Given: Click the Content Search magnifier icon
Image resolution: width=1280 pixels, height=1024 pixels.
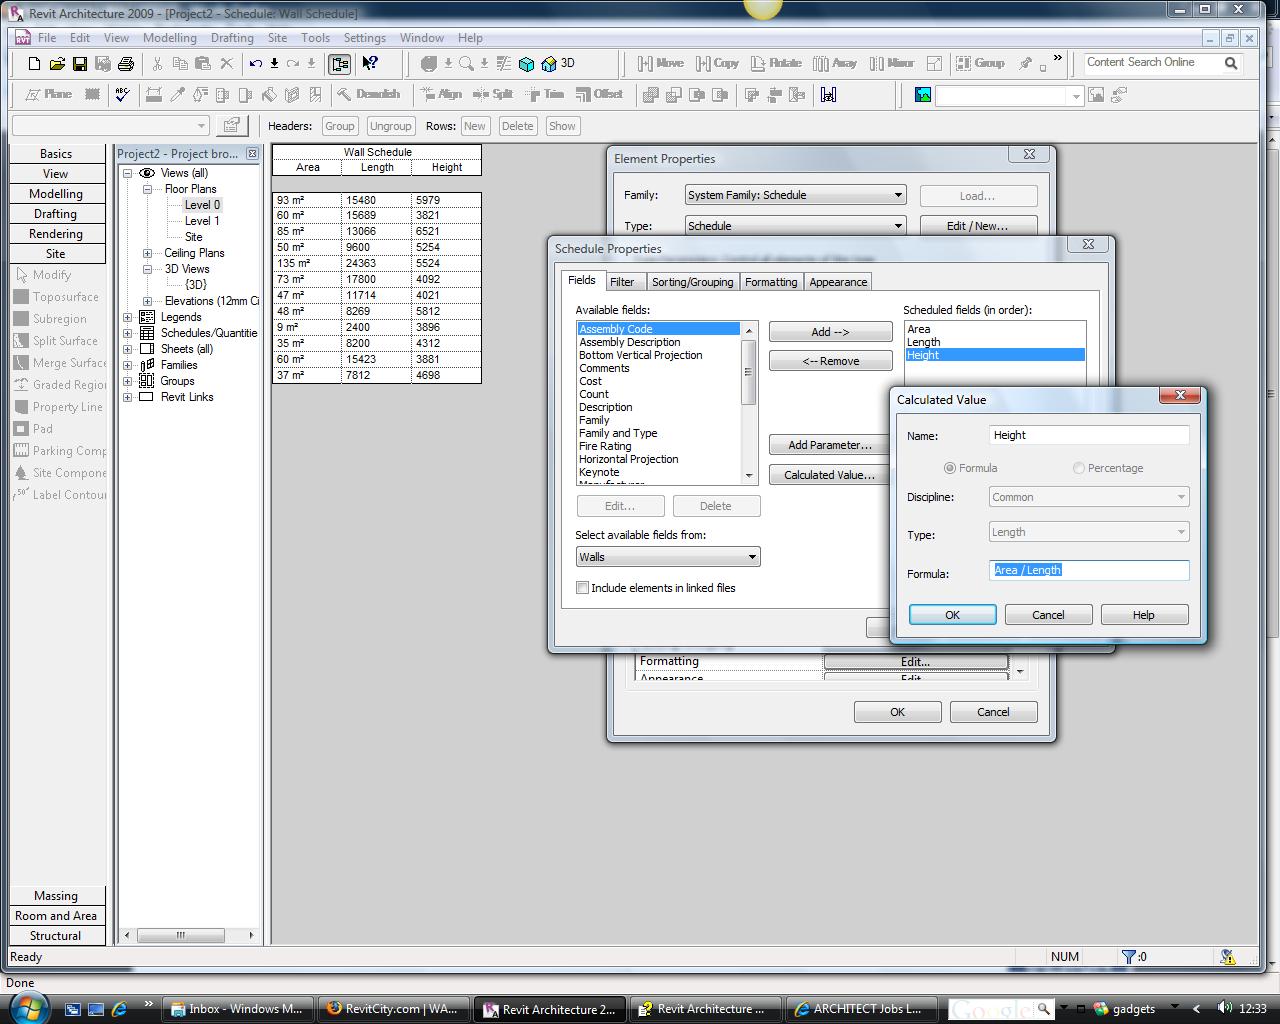Looking at the screenshot, I should tap(1231, 63).
